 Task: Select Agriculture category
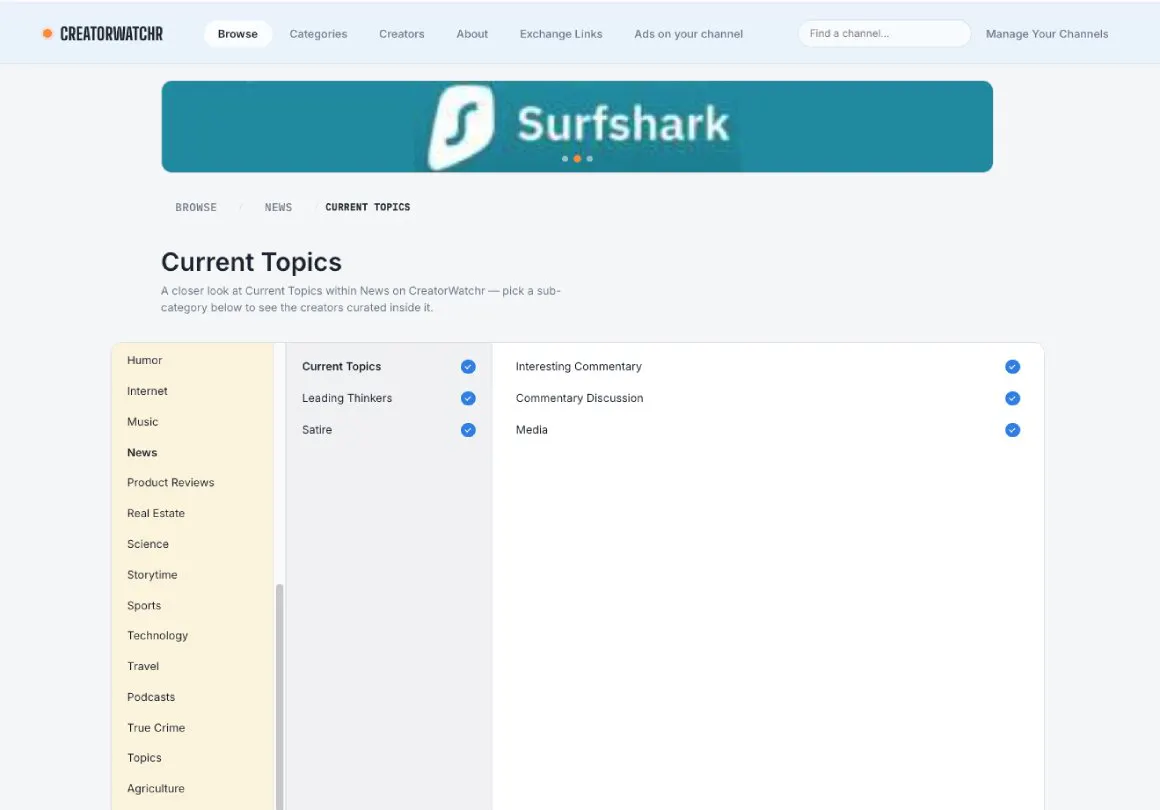[156, 789]
